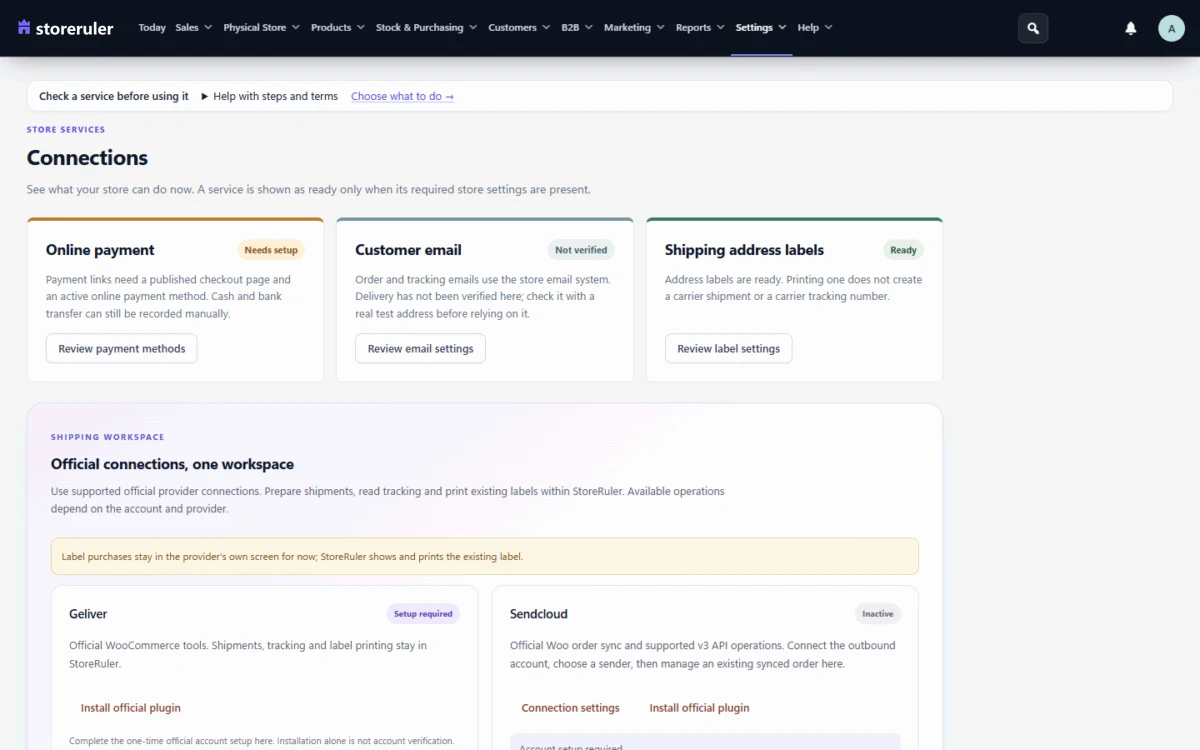Open the Help menu
The width and height of the screenshot is (1200, 750).
pos(815,28)
